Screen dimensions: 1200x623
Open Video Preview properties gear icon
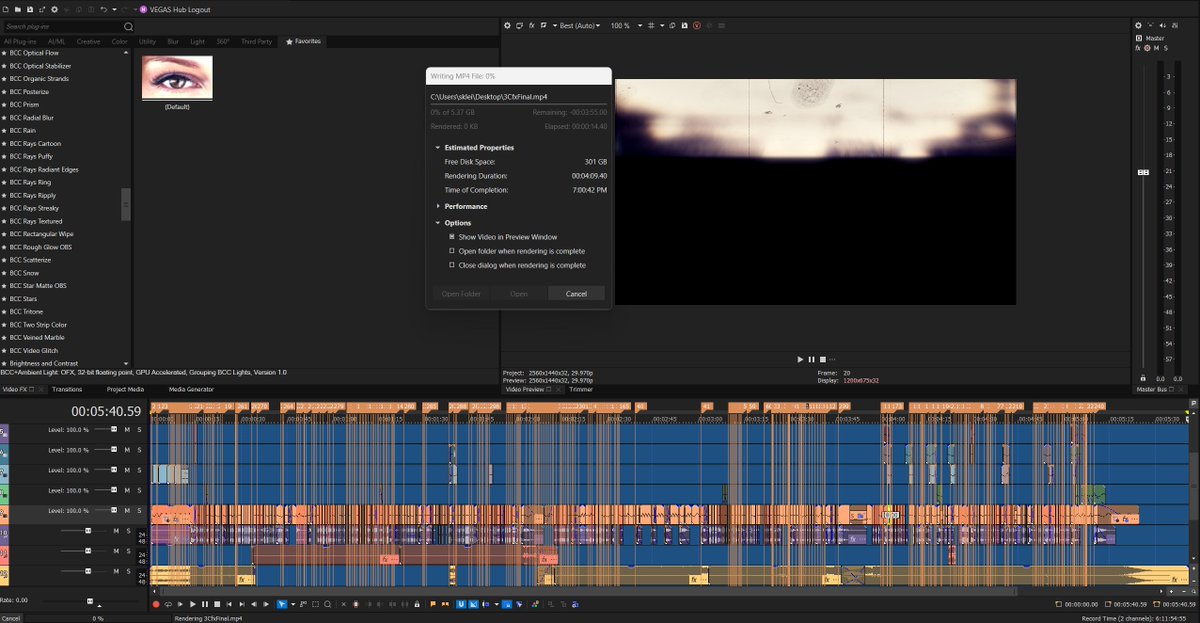coord(507,25)
